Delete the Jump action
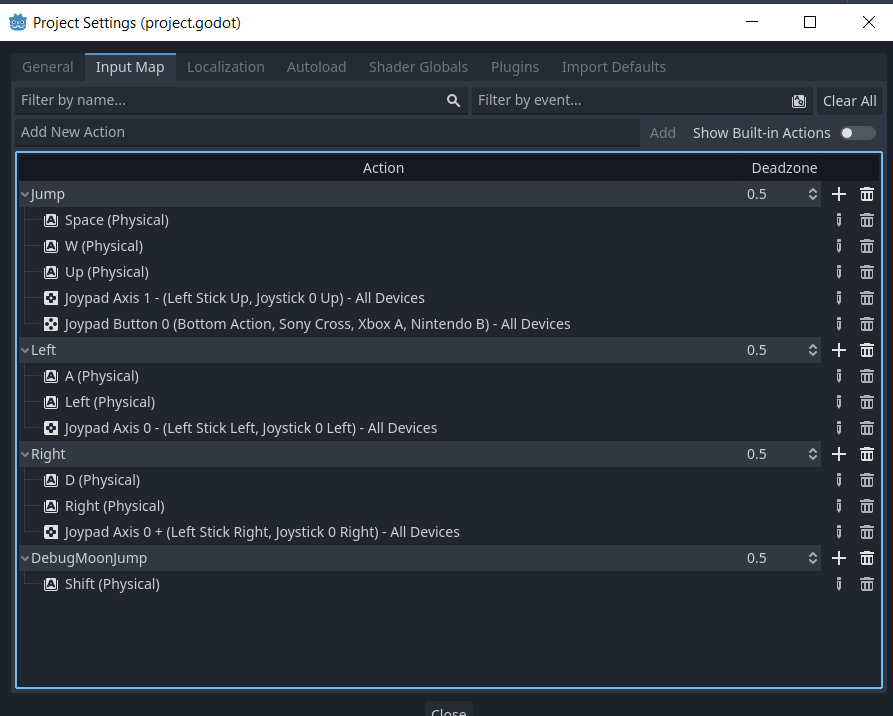Viewport: 893px width, 716px height. coord(867,194)
